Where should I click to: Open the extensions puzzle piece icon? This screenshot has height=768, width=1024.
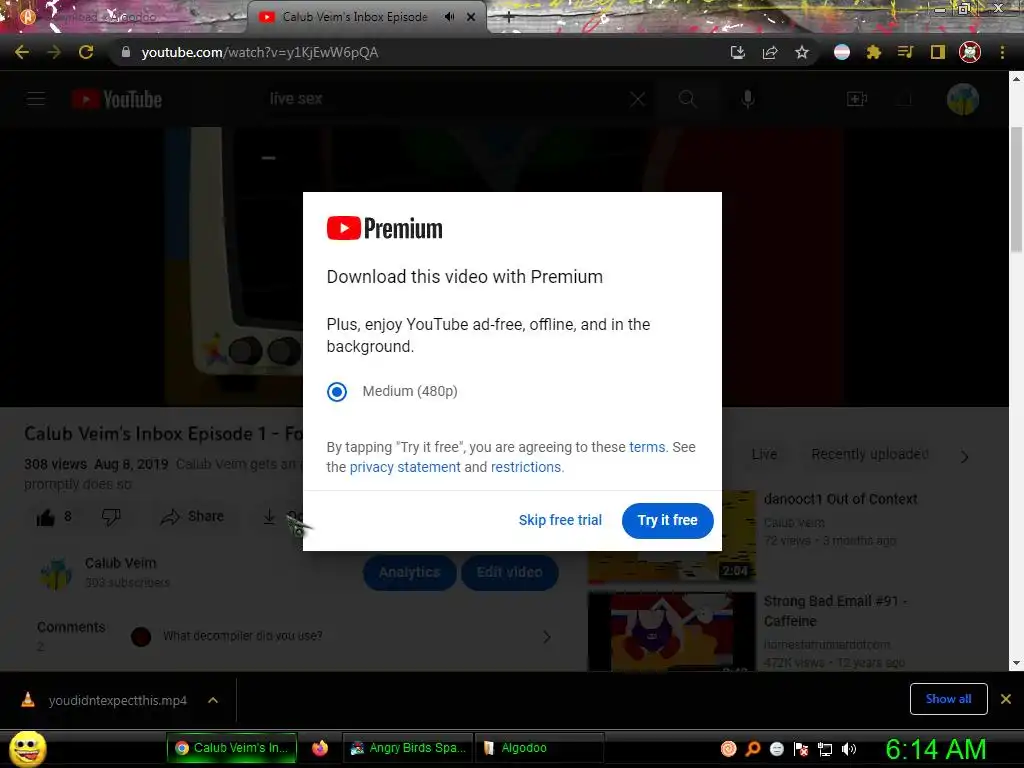[x=874, y=52]
